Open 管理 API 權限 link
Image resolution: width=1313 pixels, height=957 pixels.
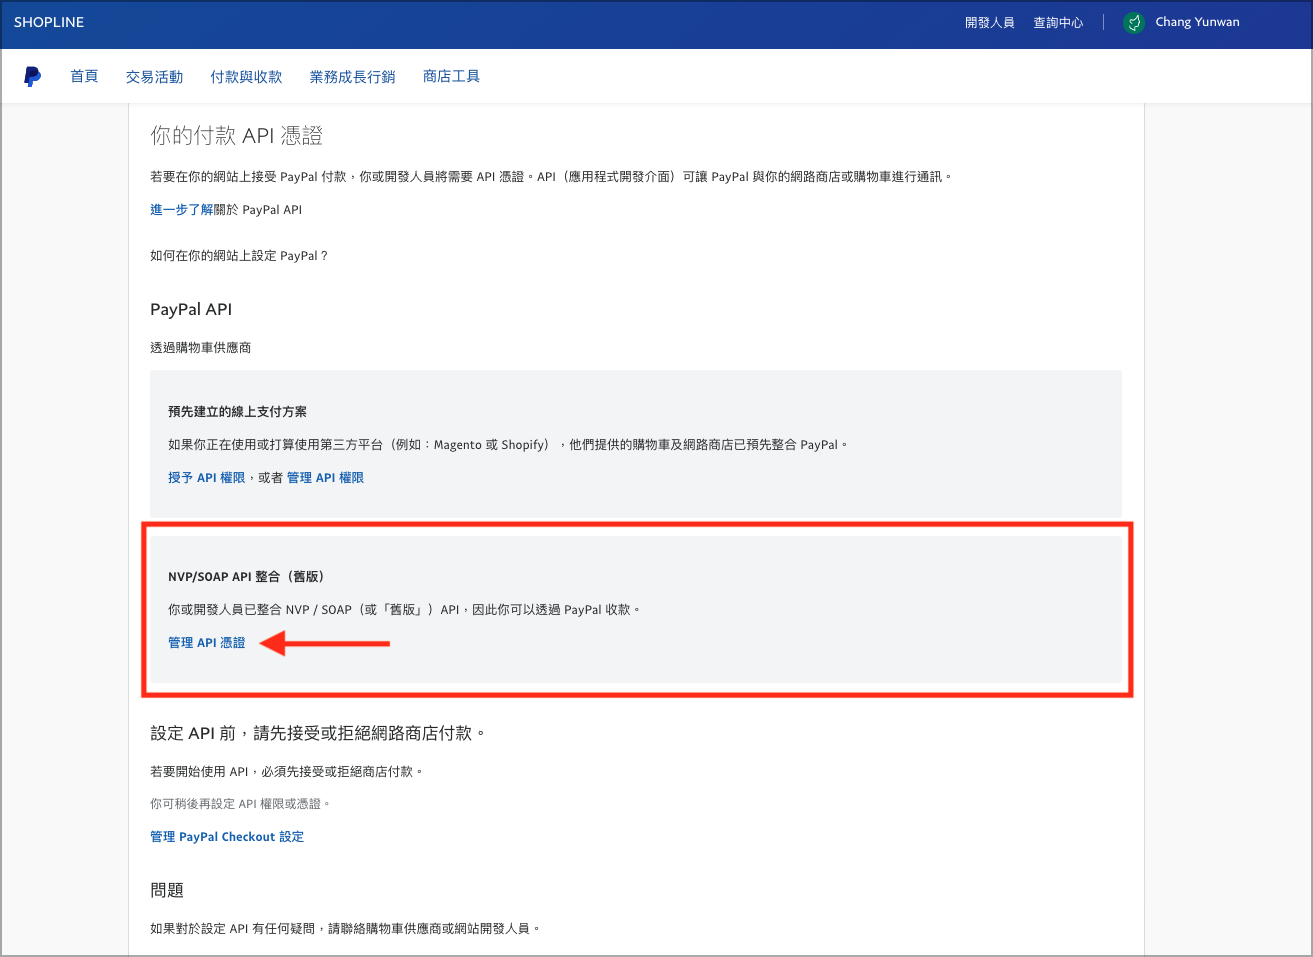coord(325,478)
